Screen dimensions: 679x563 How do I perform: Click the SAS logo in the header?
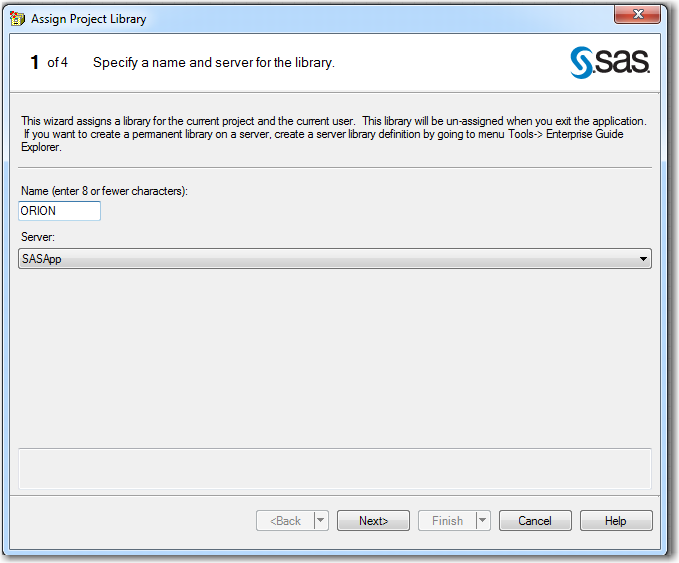pyautogui.click(x=610, y=62)
